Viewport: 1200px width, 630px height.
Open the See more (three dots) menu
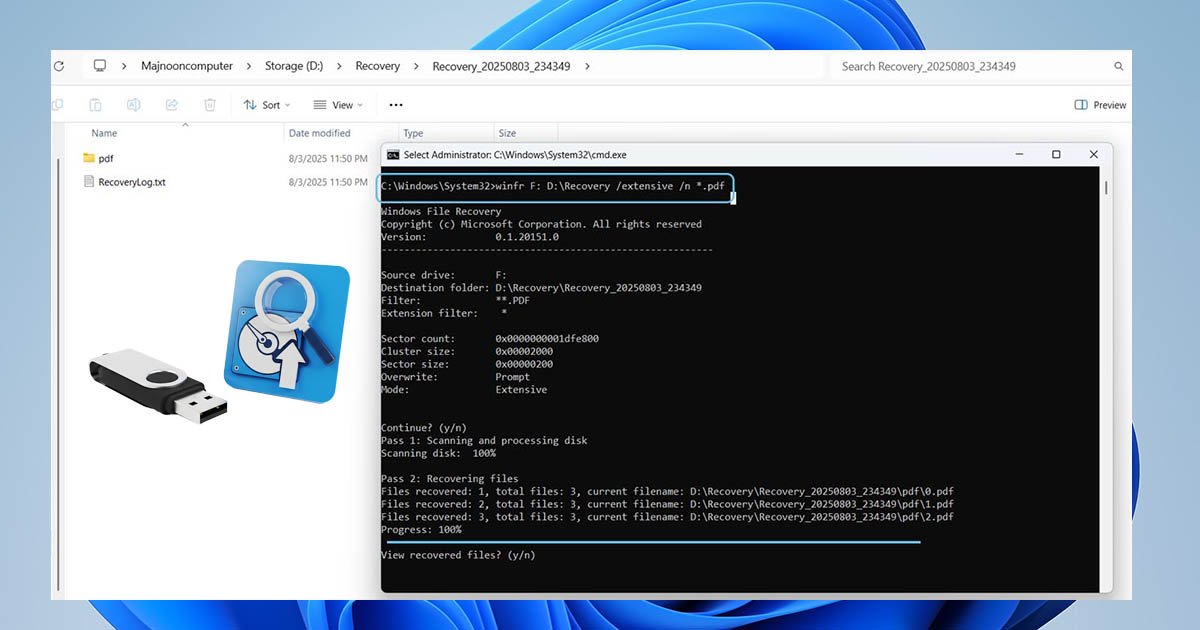[396, 105]
